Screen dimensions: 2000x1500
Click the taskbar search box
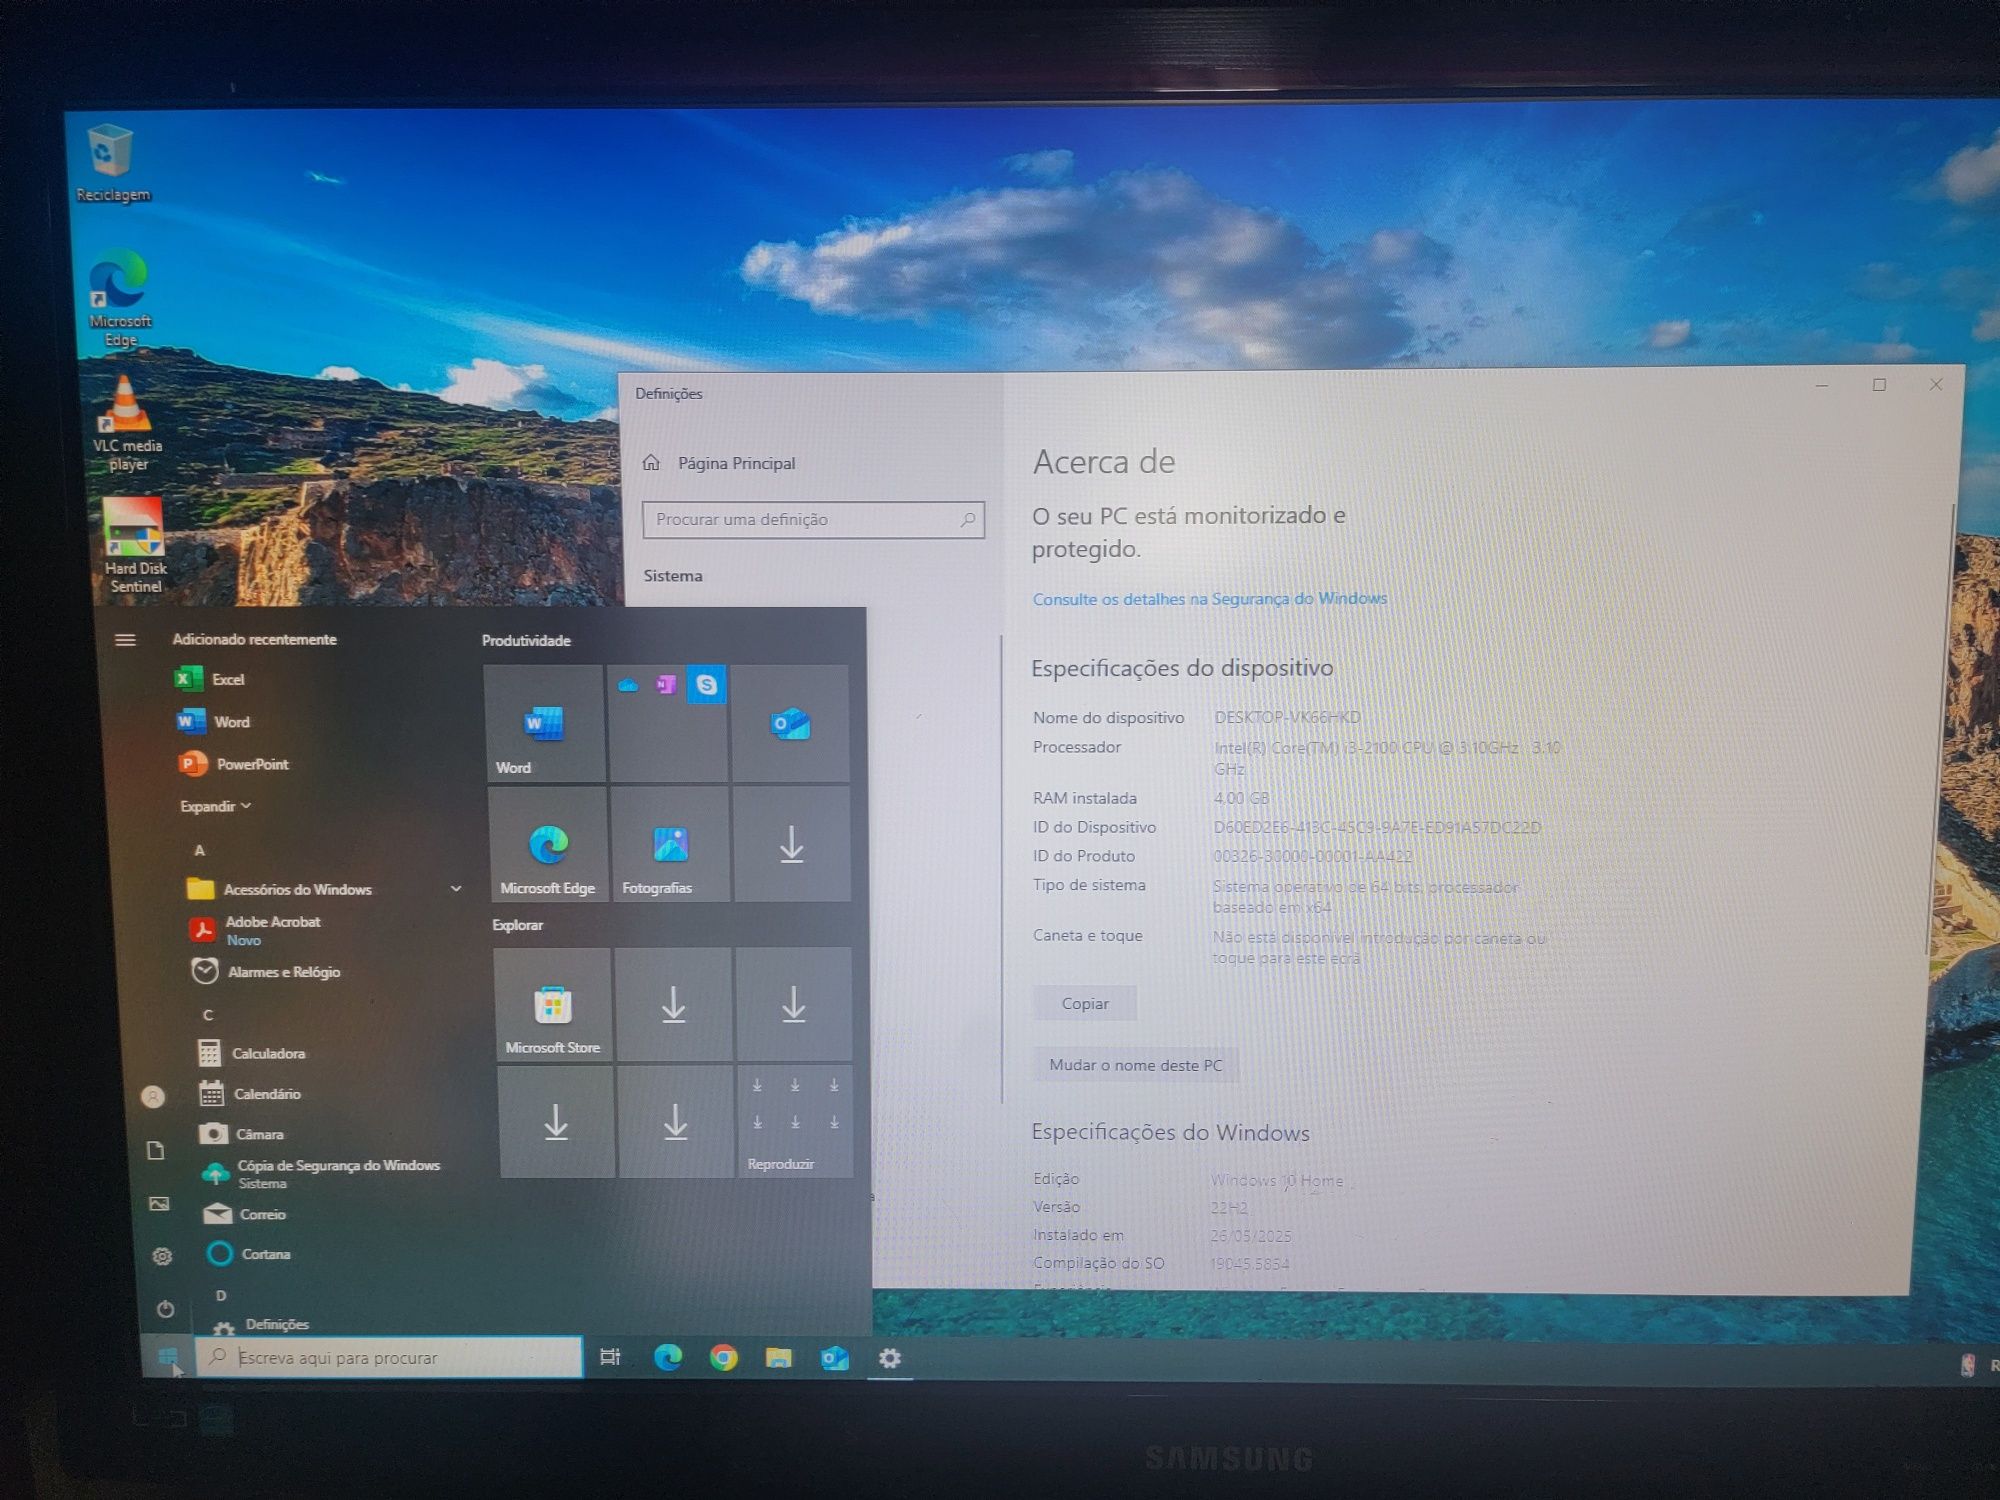click(389, 1357)
